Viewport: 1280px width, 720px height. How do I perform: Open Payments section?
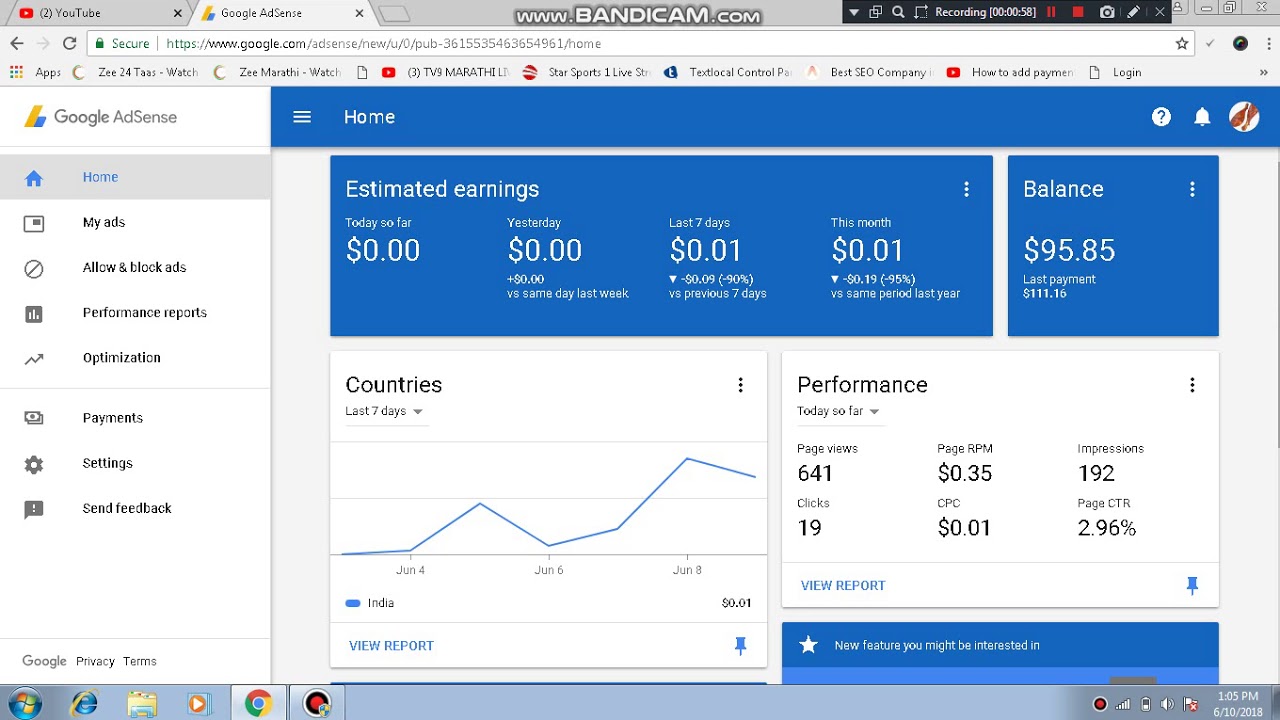[135, 417]
